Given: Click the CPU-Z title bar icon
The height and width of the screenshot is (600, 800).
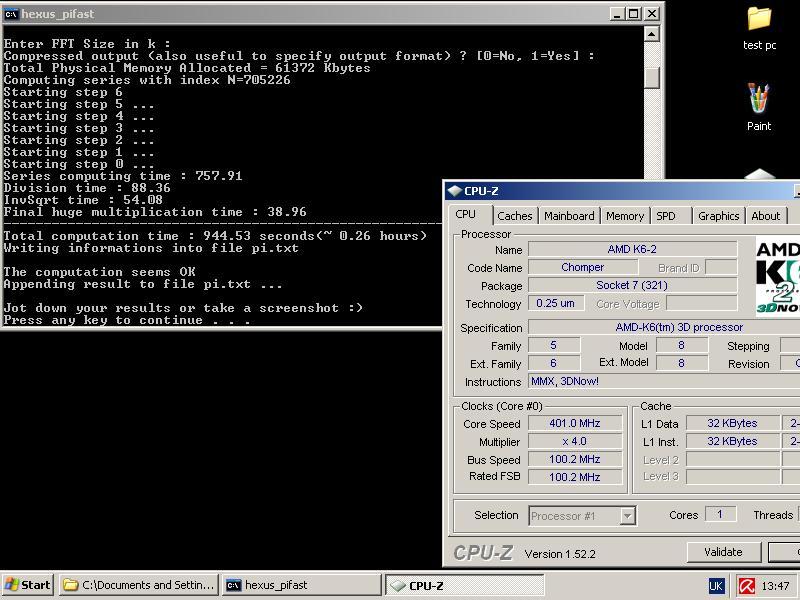Looking at the screenshot, I should [x=454, y=191].
